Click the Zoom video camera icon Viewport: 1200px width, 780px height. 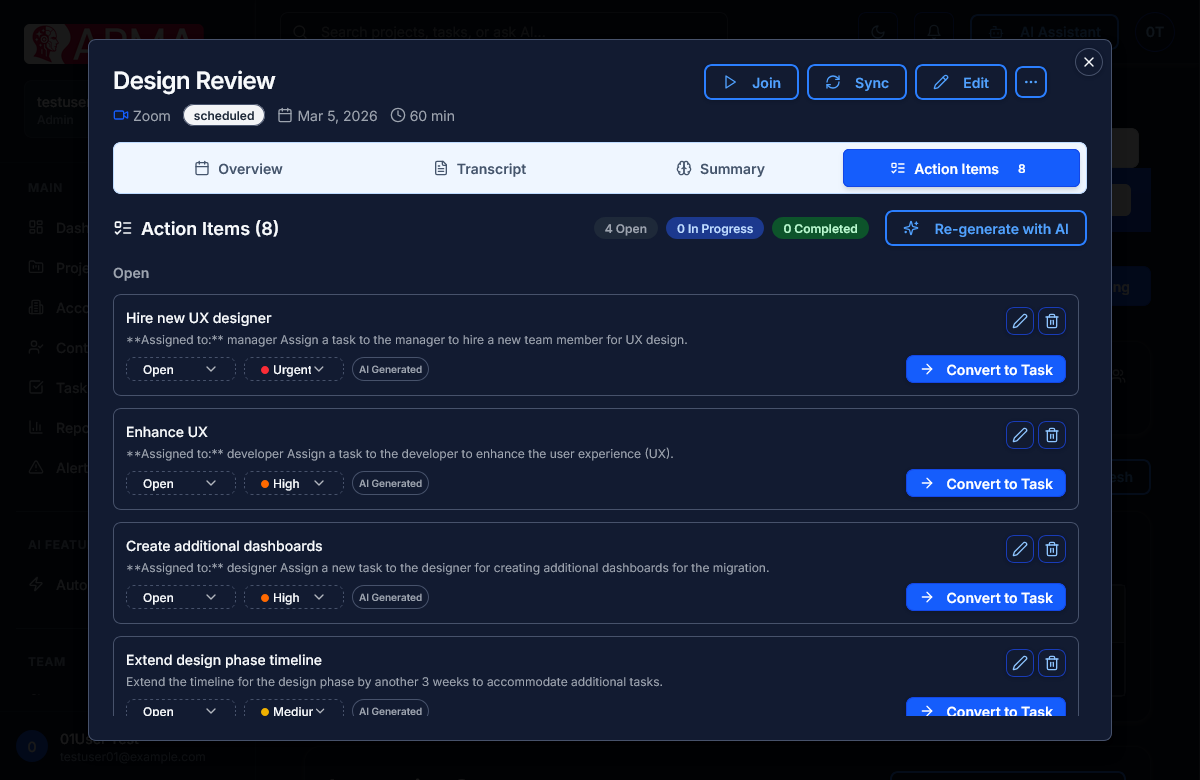[118, 115]
